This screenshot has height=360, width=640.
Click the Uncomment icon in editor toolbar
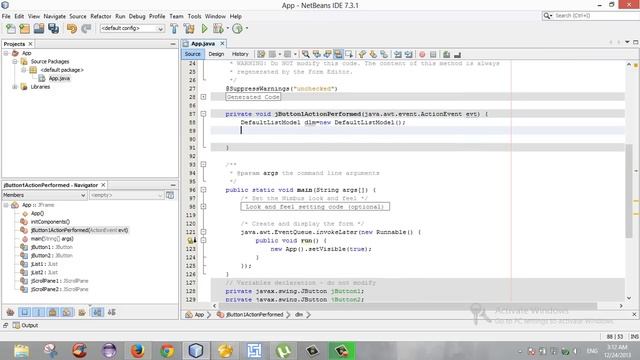[457, 54]
